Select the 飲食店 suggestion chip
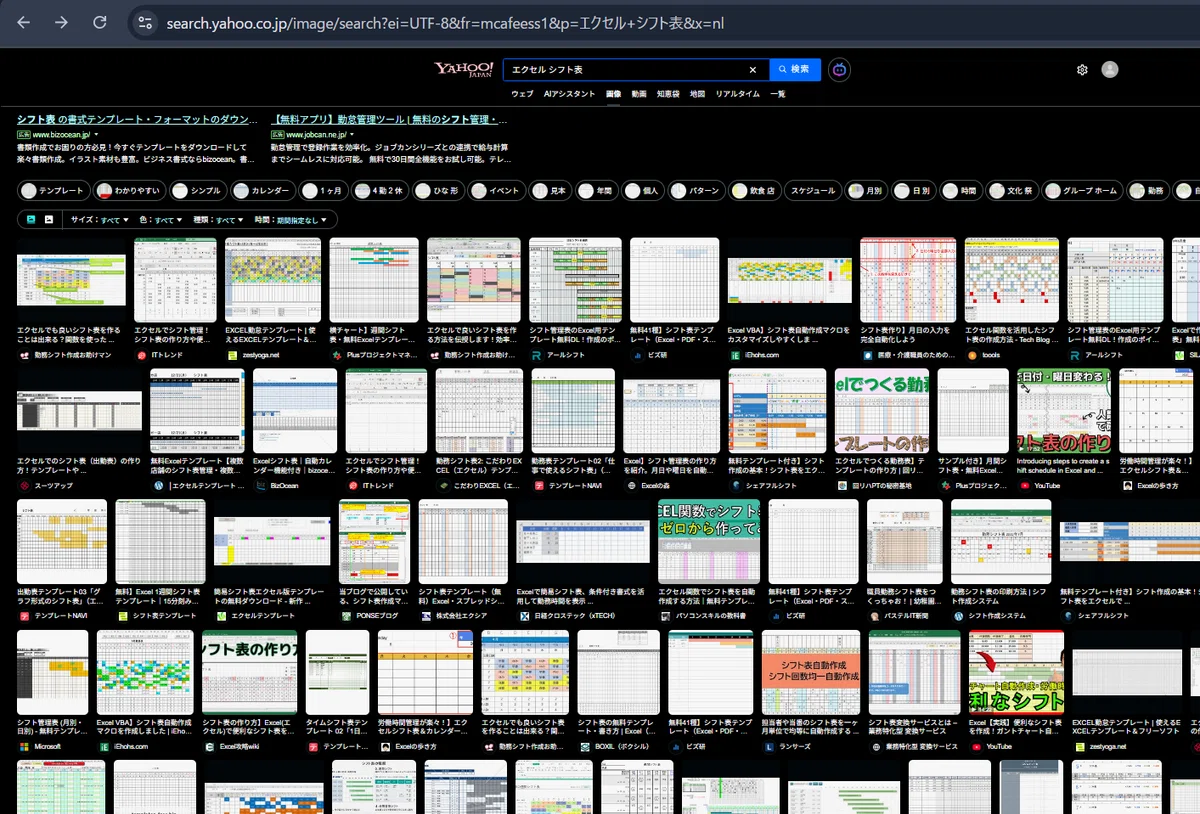Screen dimensions: 1200x814 754,190
